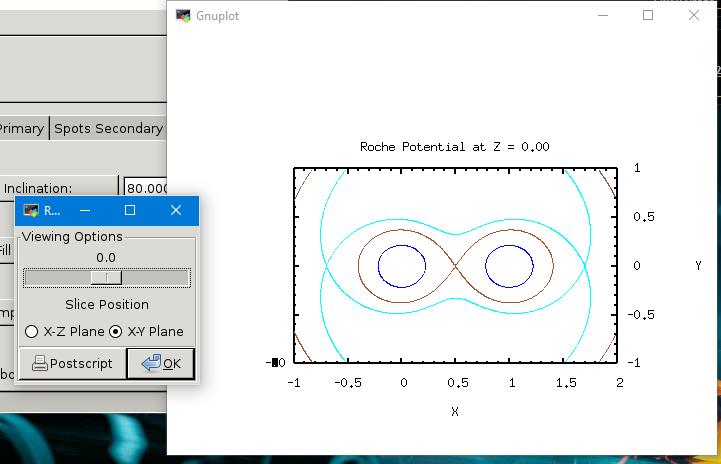Close the Gnuplot window
The height and width of the screenshot is (464, 721).
[x=694, y=16]
